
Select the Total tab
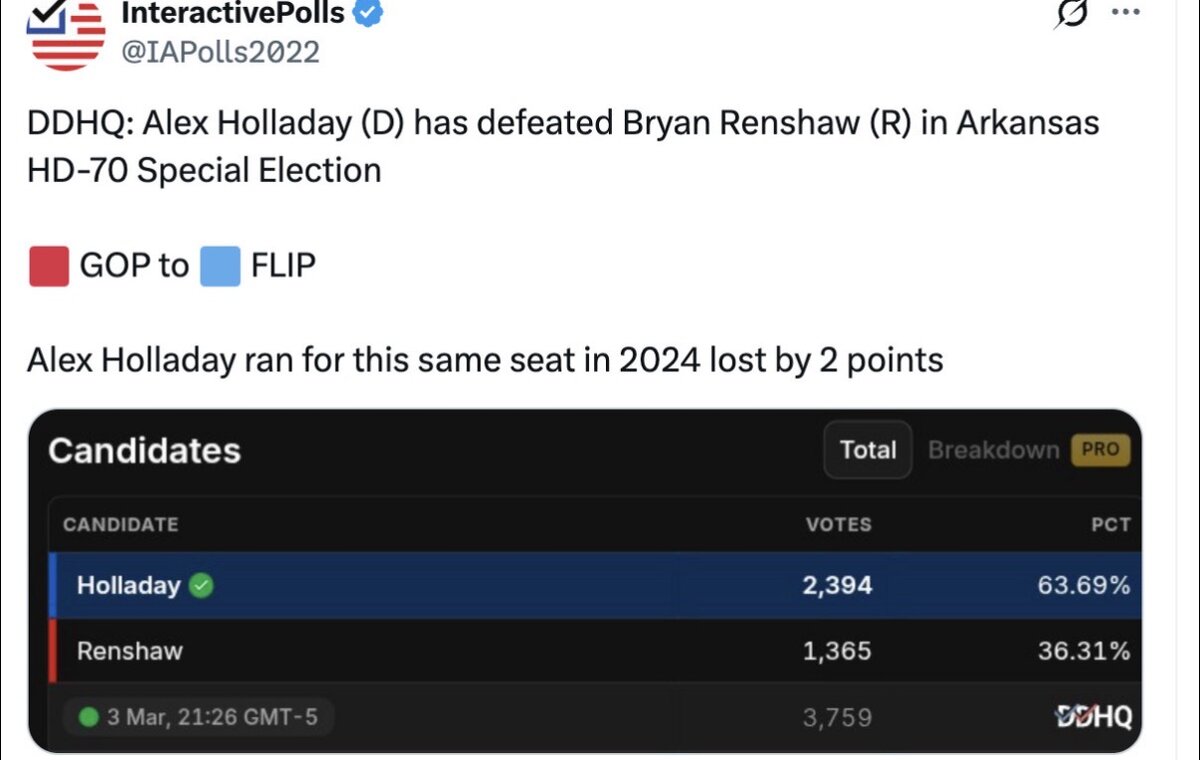pyautogui.click(x=868, y=450)
